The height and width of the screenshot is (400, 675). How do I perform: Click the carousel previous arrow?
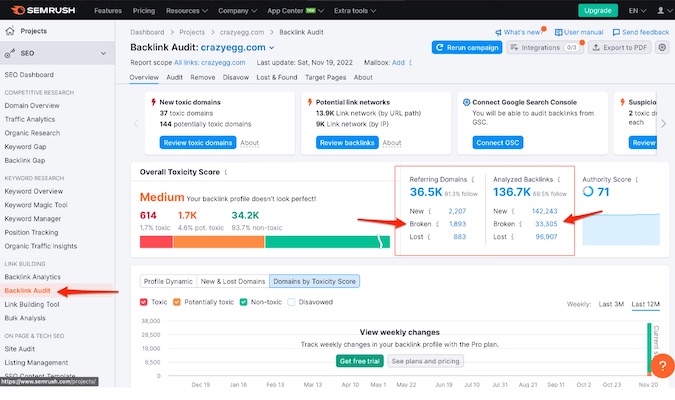point(136,124)
